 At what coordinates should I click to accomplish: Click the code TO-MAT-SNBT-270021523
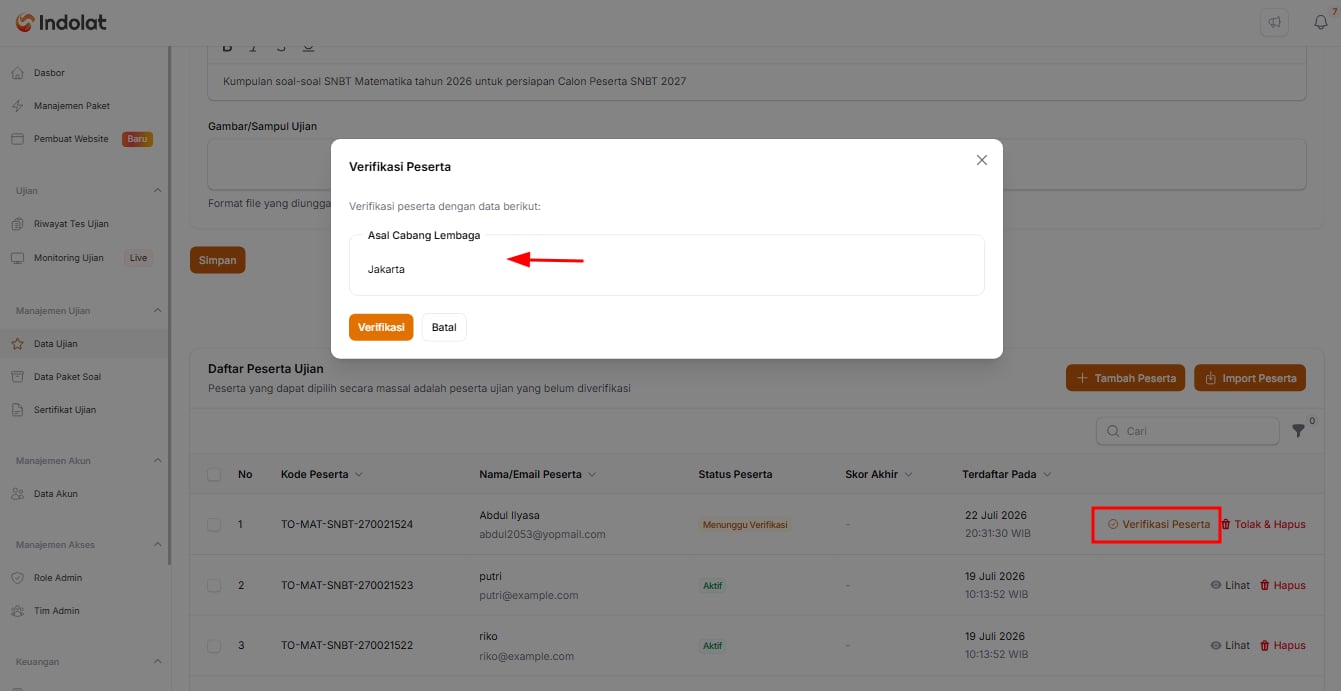pos(347,586)
